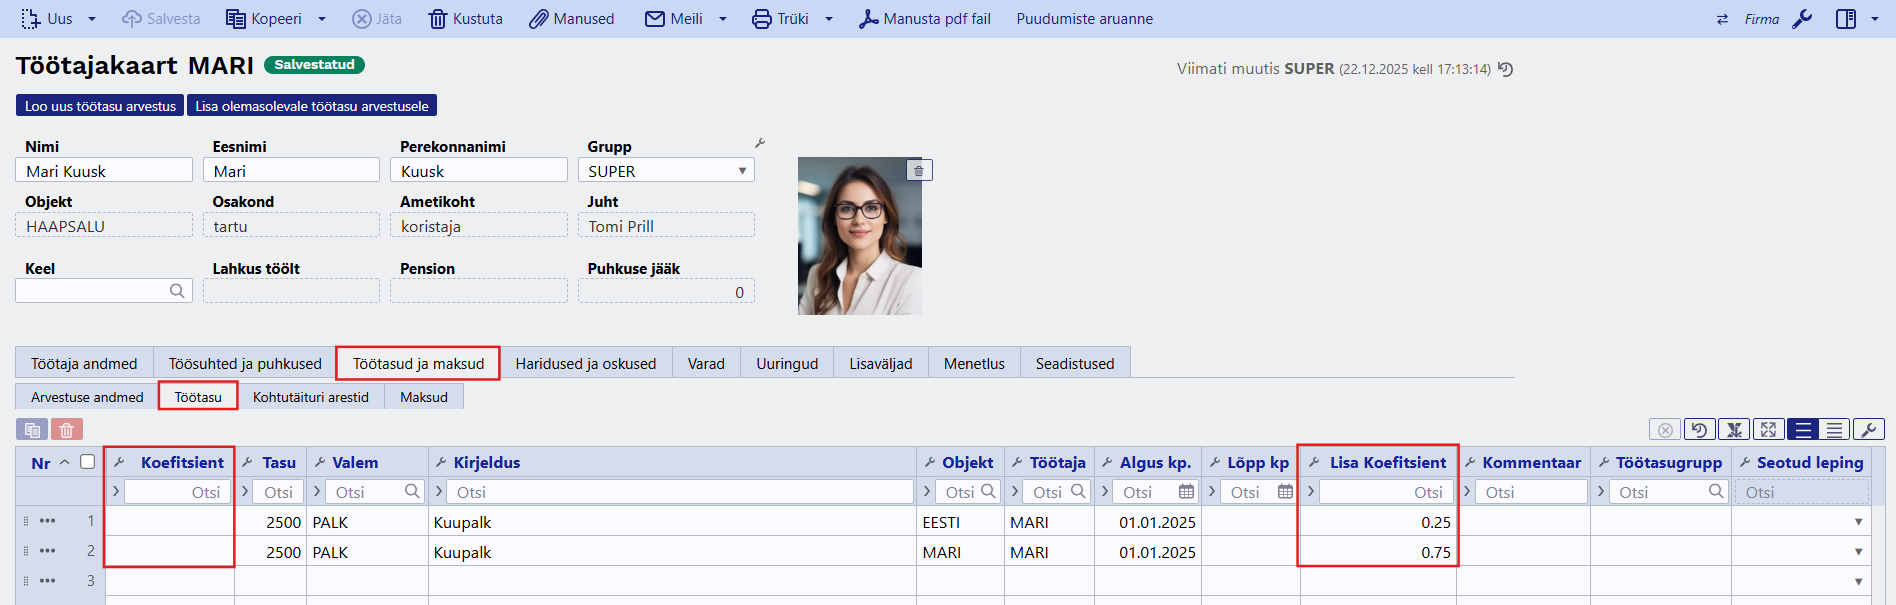The height and width of the screenshot is (605, 1896).
Task: Switch to compact row density view
Action: (x=1835, y=430)
